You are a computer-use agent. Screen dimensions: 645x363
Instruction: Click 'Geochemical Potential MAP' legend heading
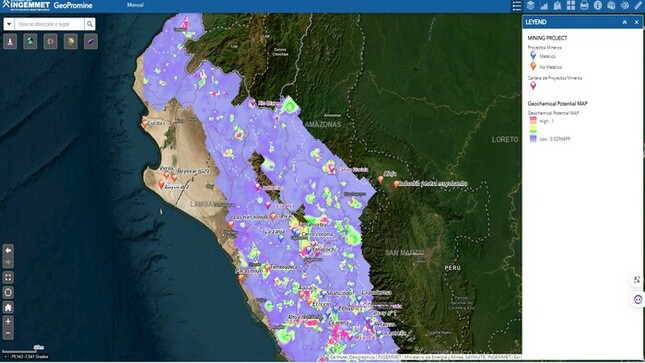pyautogui.click(x=557, y=104)
